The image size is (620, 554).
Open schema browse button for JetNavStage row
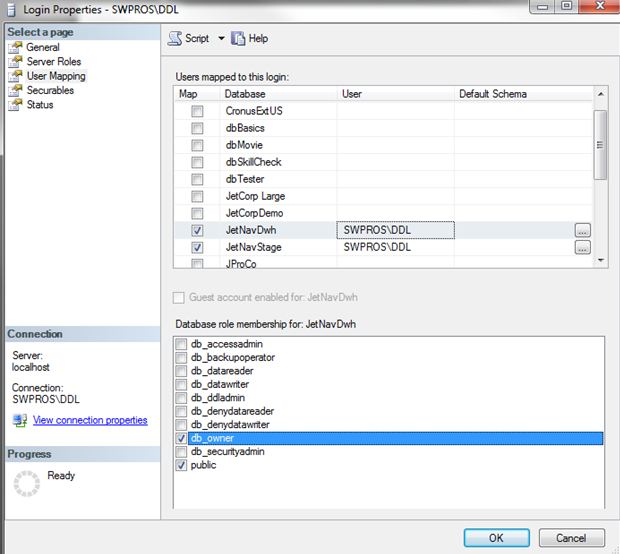coord(582,247)
